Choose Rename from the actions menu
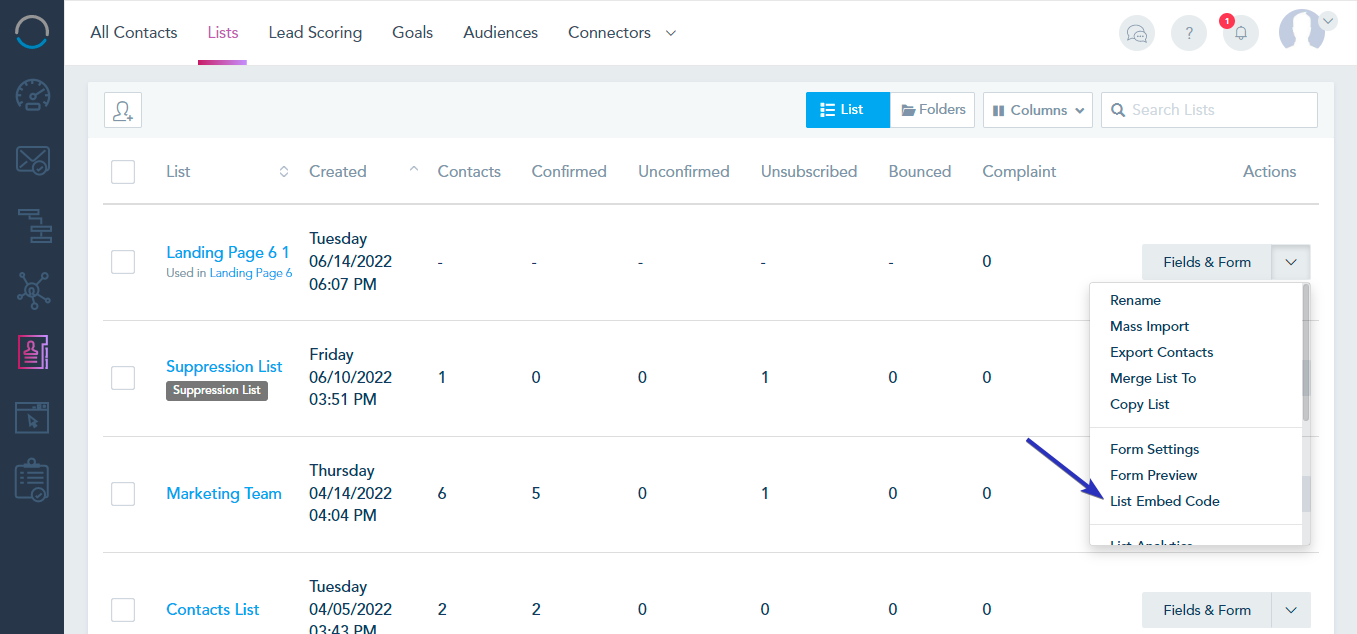 tap(1136, 300)
